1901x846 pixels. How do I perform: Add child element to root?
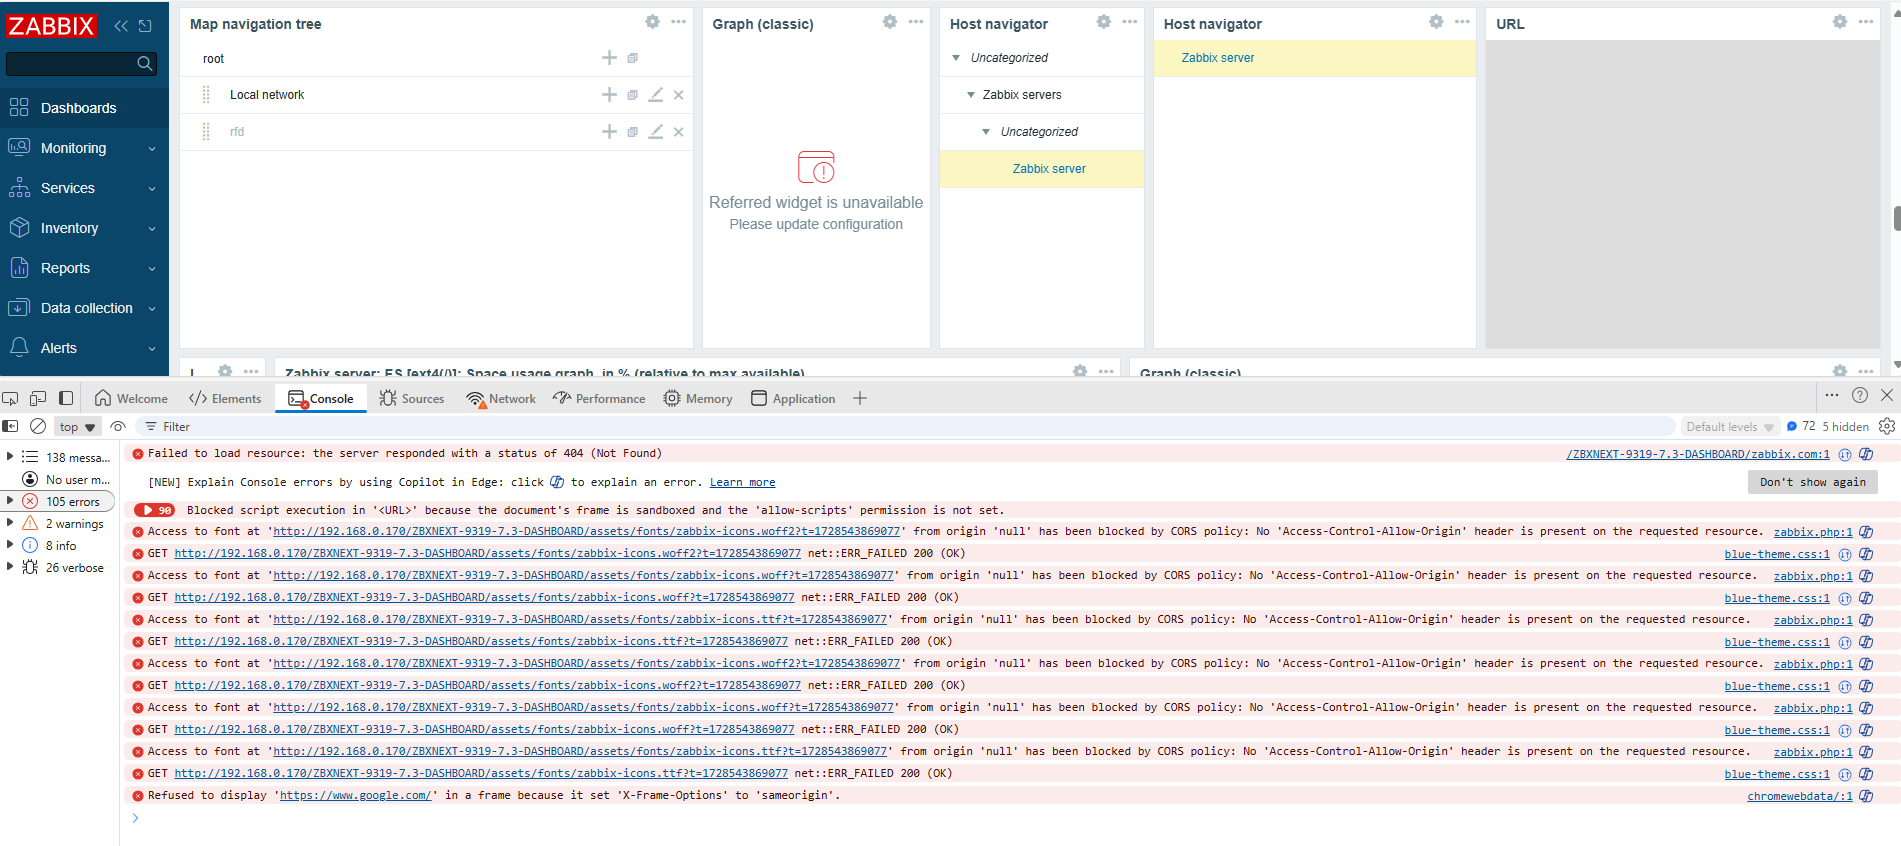pyautogui.click(x=609, y=58)
